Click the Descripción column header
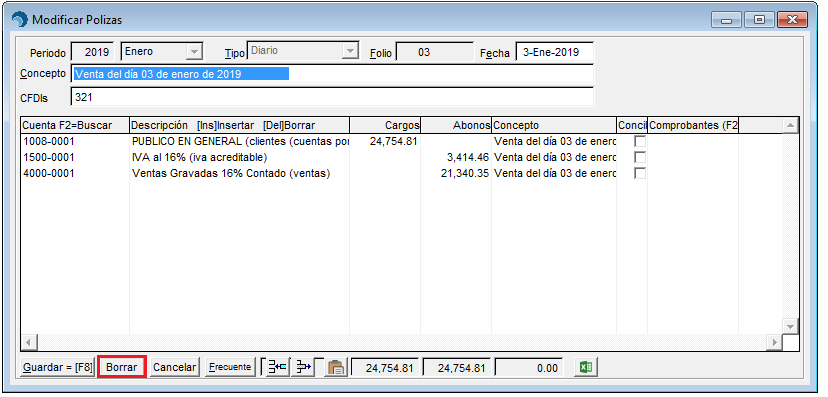This screenshot has height=397, width=828. click(240, 125)
